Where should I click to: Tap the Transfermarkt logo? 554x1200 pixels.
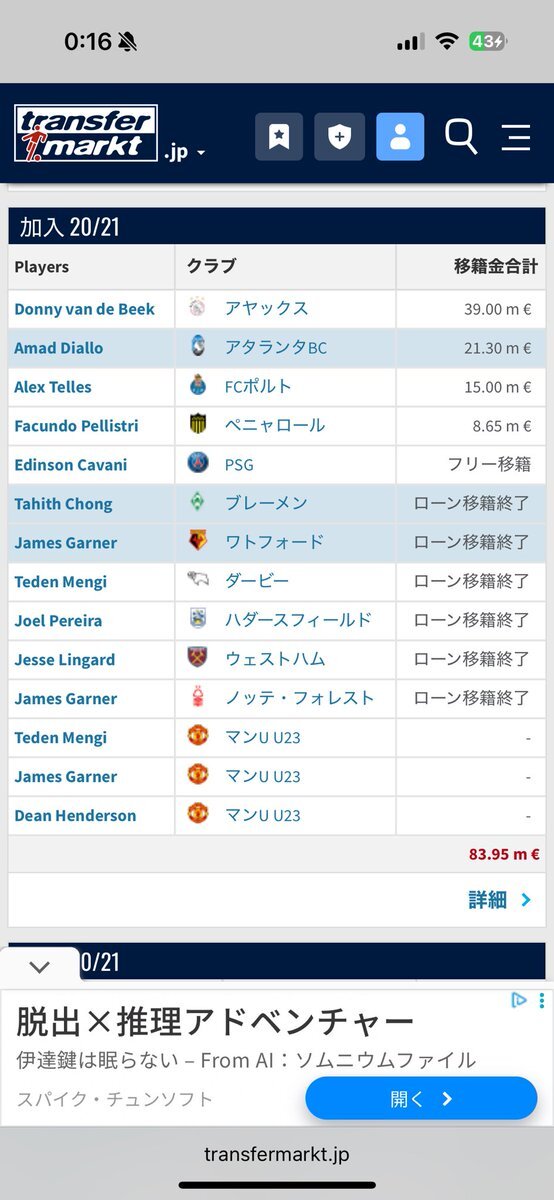tap(86, 134)
